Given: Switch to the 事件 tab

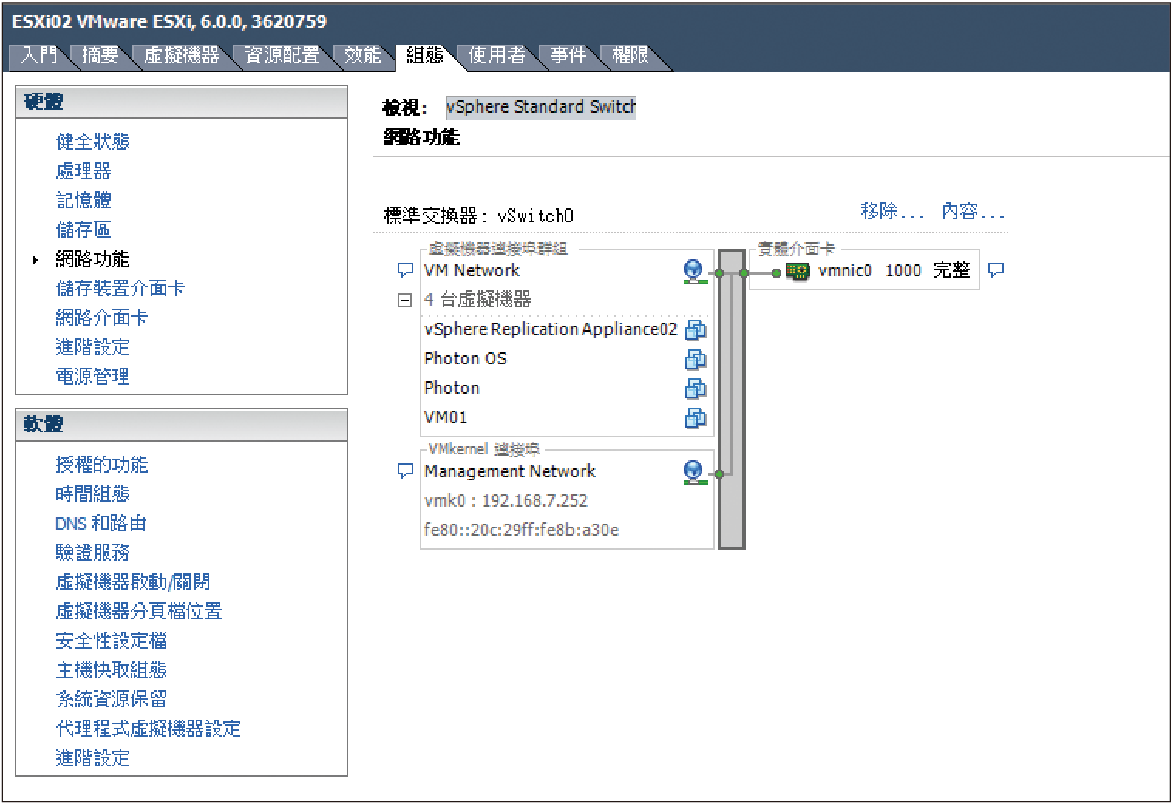Looking at the screenshot, I should [568, 55].
